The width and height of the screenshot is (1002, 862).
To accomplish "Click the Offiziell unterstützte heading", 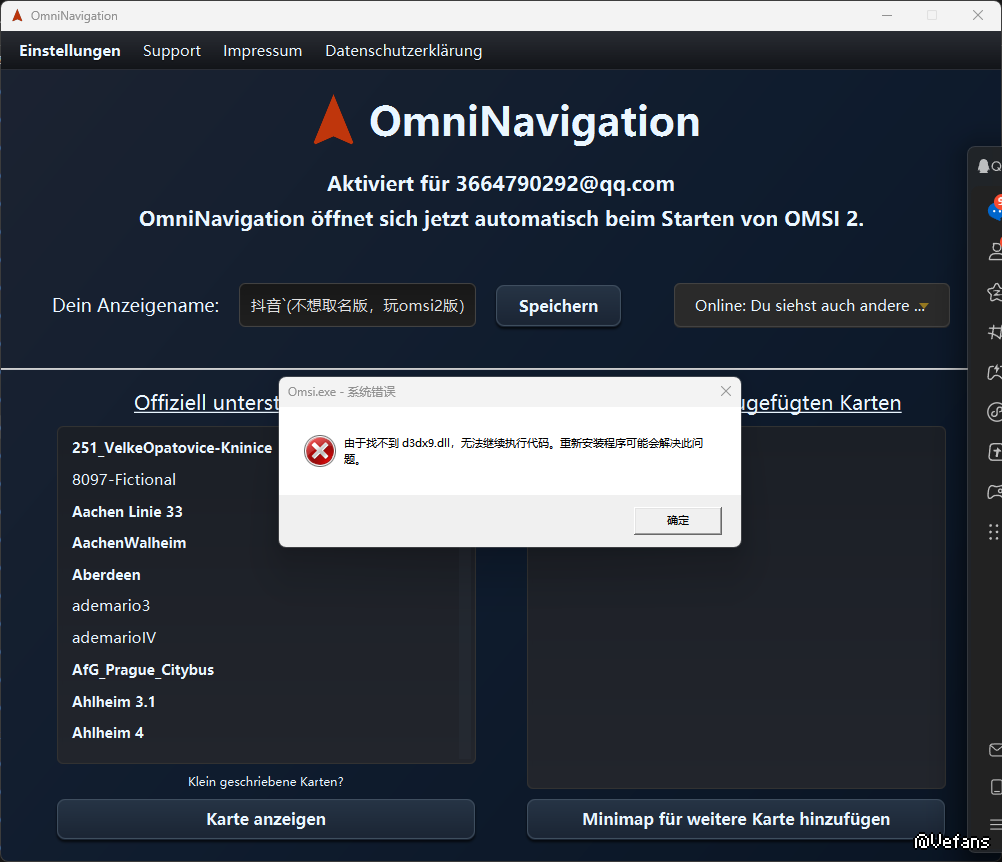I will click(206, 403).
